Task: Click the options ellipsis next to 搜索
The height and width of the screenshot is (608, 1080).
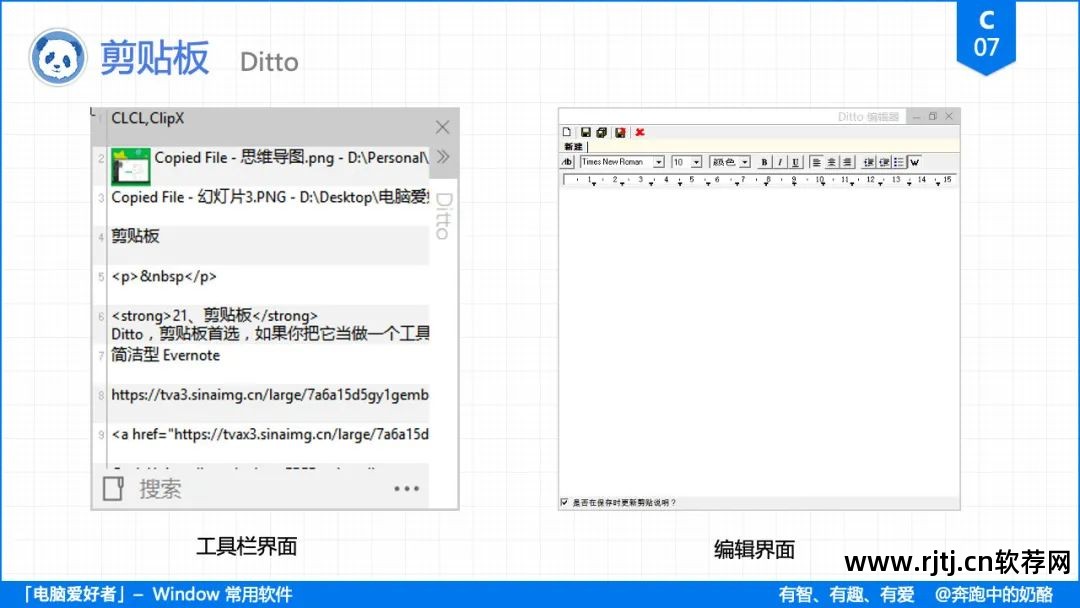Action: pos(407,487)
